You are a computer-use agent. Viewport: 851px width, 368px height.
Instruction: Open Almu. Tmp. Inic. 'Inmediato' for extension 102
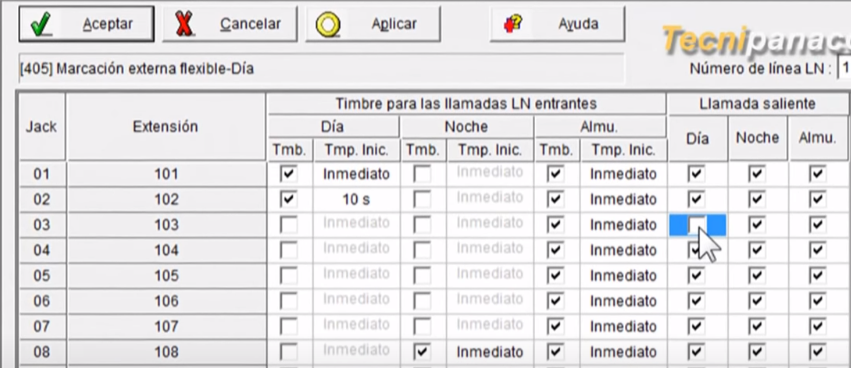click(623, 200)
